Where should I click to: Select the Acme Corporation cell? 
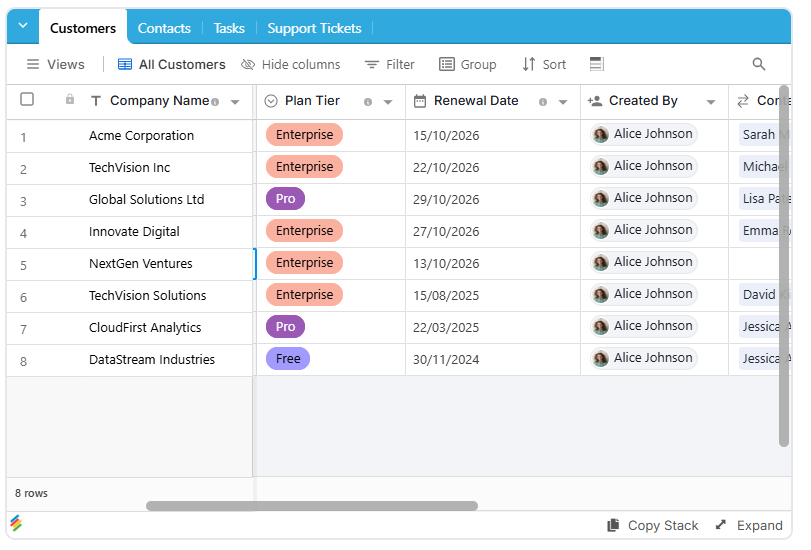point(141,136)
